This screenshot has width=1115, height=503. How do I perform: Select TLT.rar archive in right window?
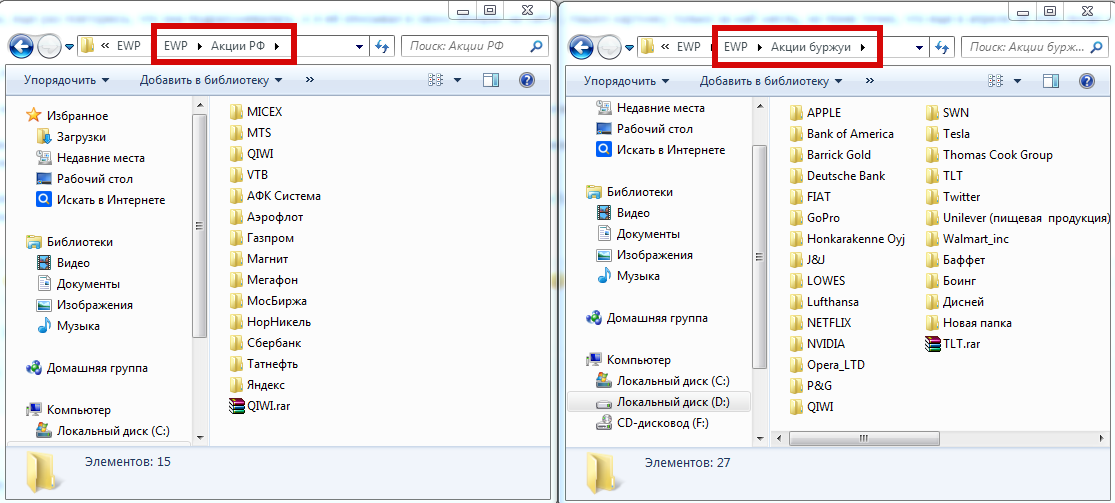tap(954, 344)
